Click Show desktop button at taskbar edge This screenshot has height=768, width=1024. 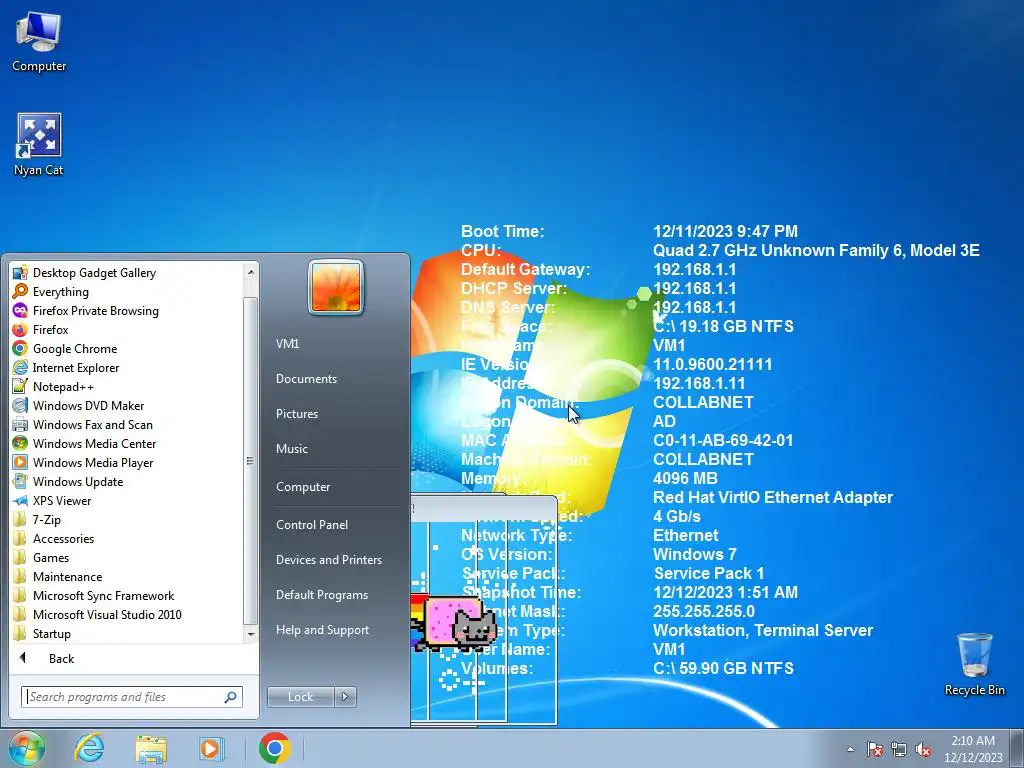[1017, 749]
